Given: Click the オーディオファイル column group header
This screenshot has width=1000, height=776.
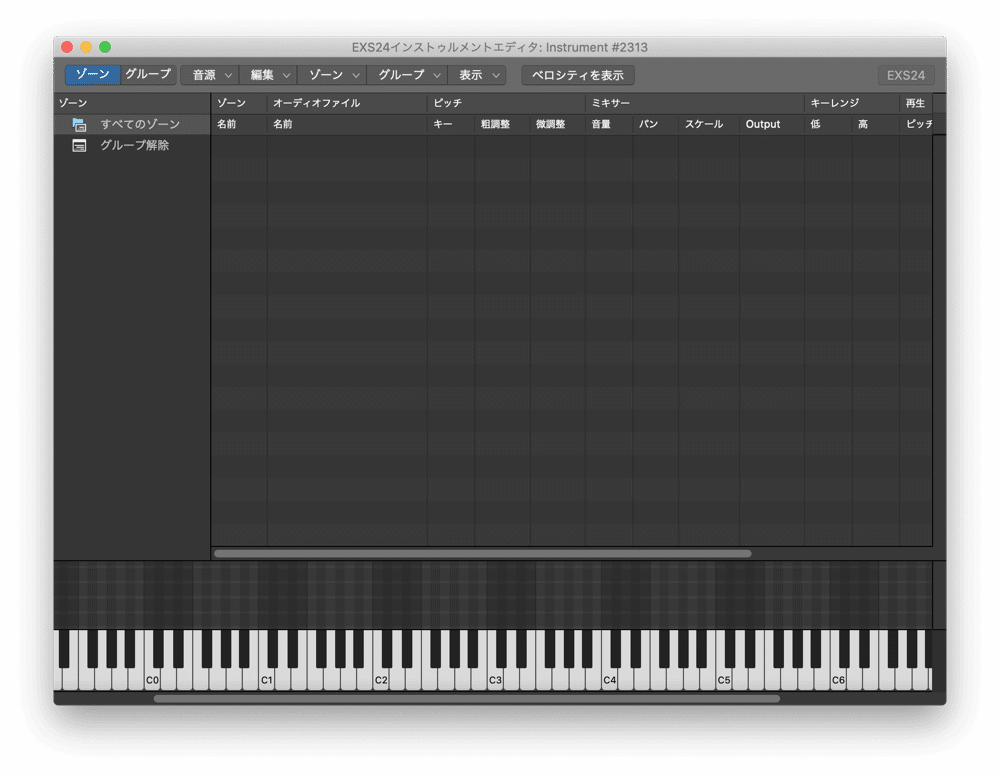Looking at the screenshot, I should click(x=347, y=103).
